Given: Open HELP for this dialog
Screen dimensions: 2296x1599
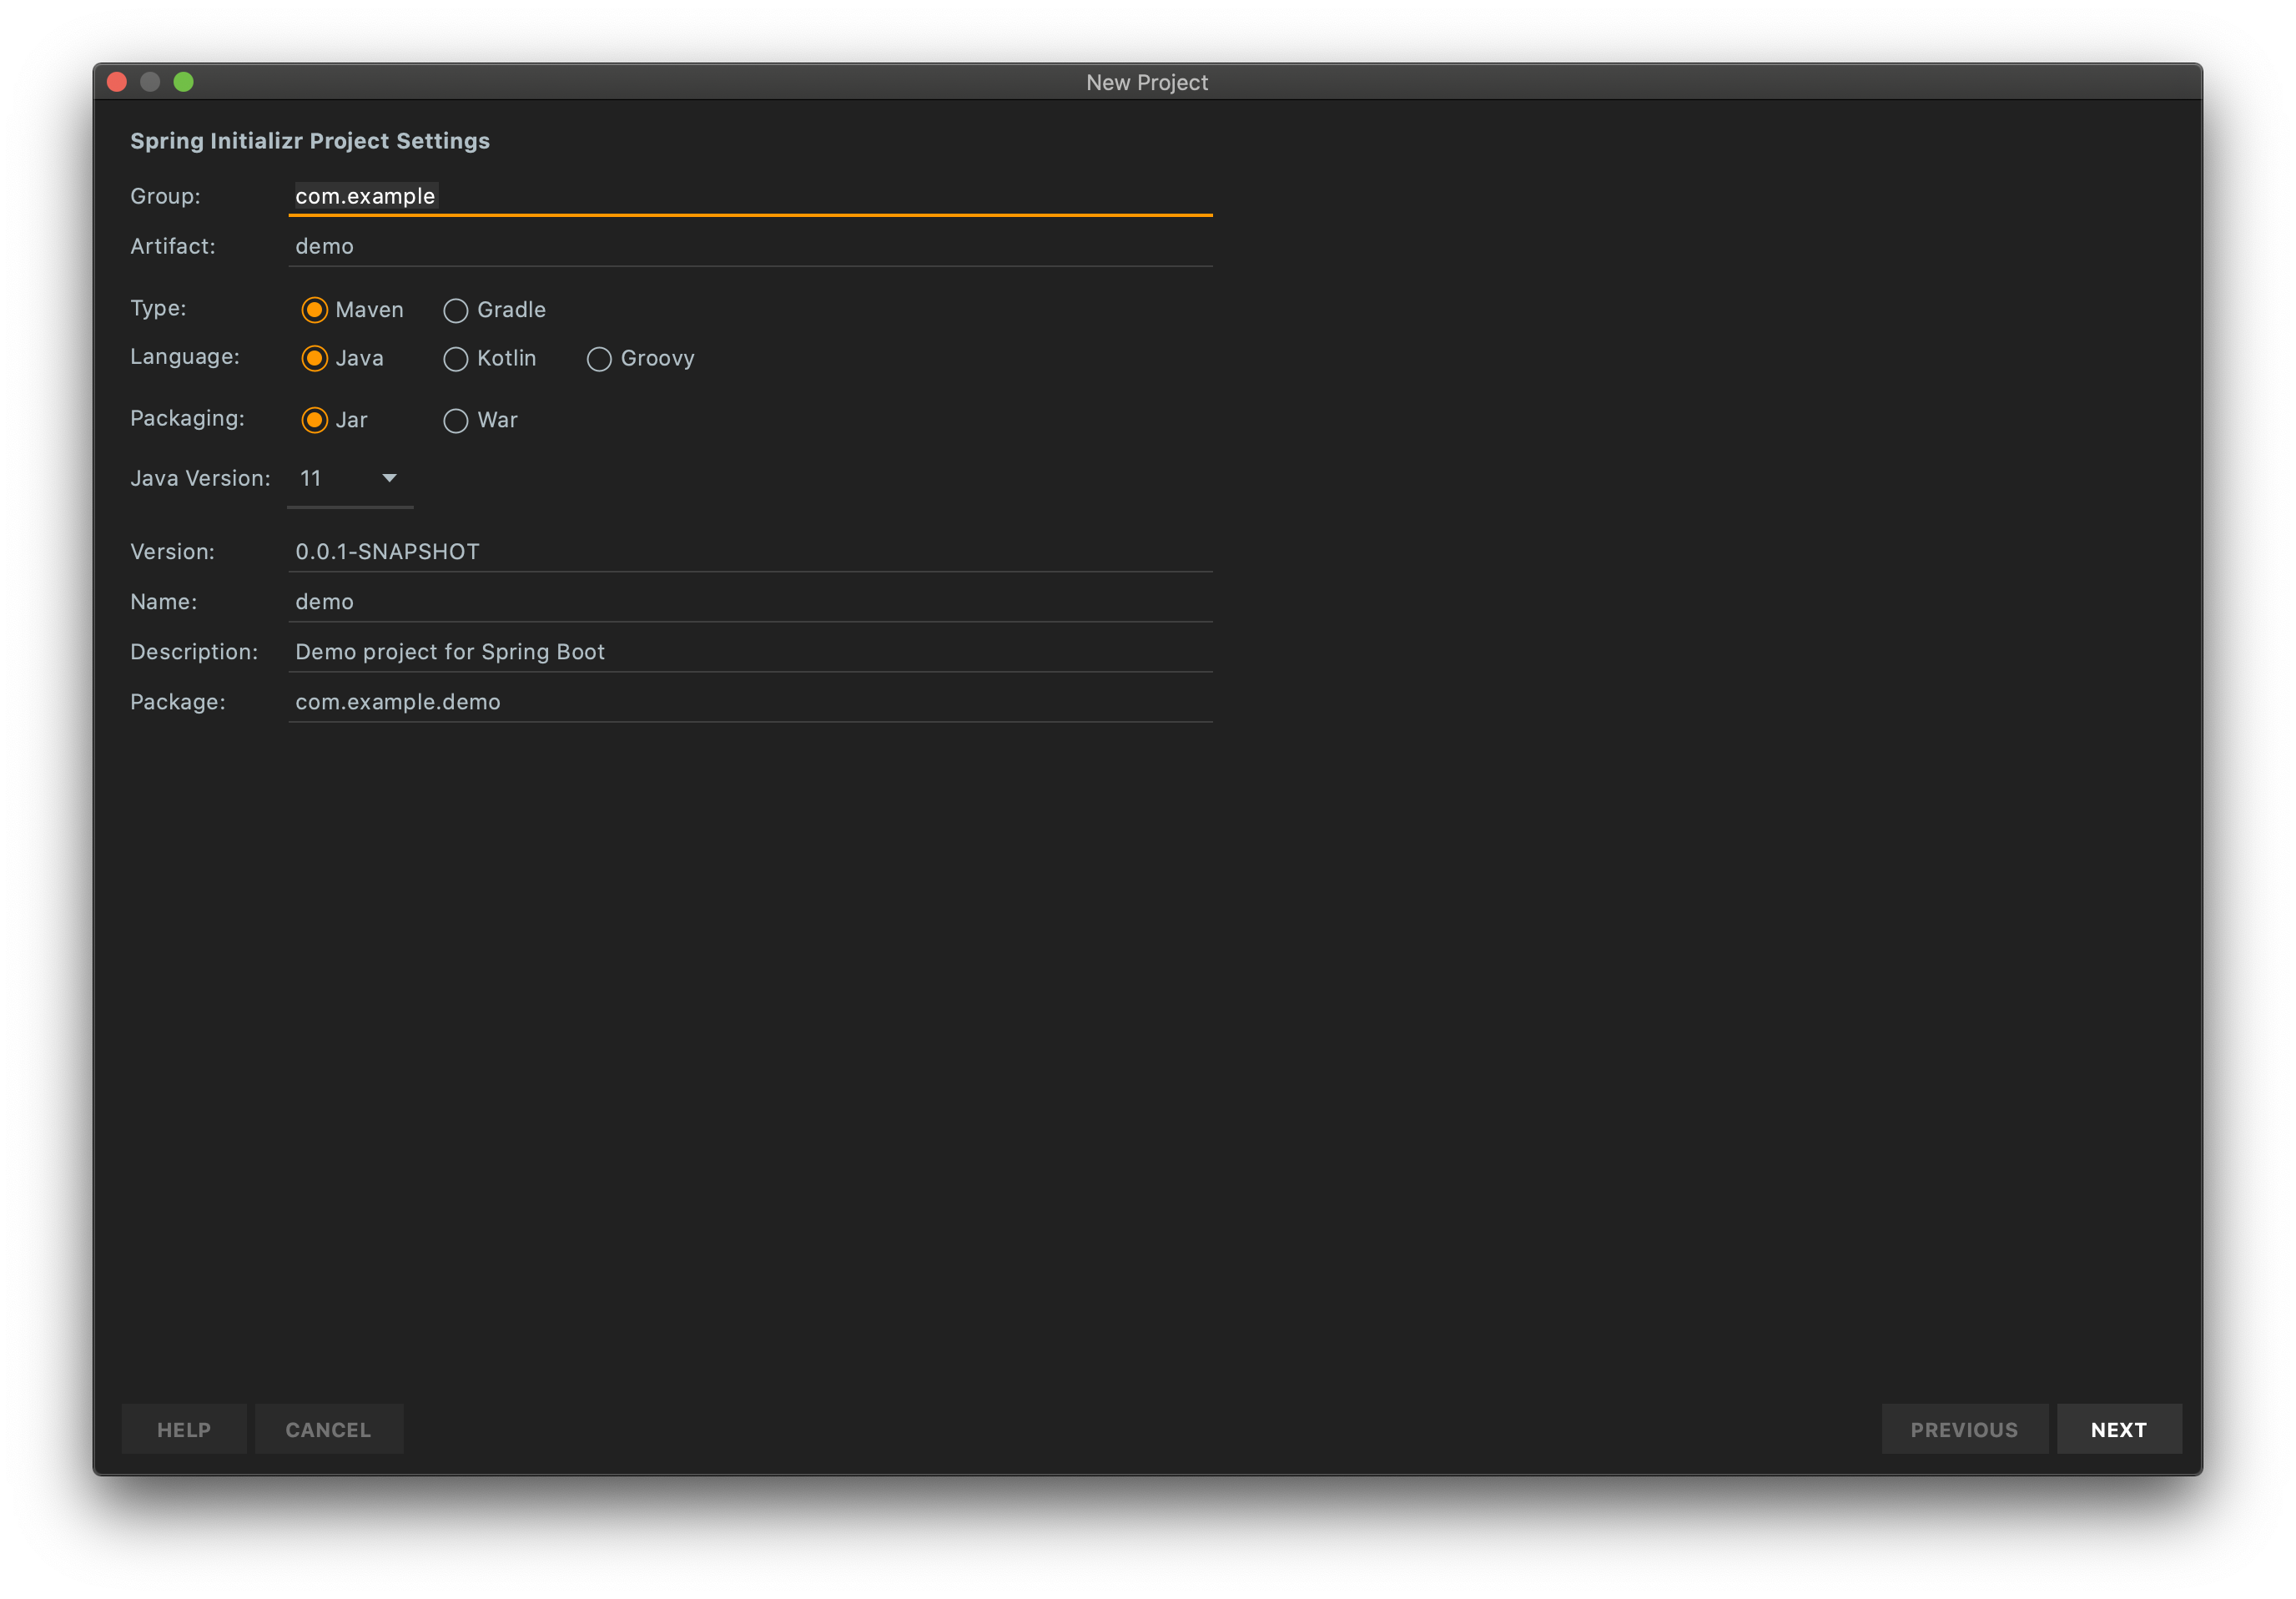Looking at the screenshot, I should 184,1429.
